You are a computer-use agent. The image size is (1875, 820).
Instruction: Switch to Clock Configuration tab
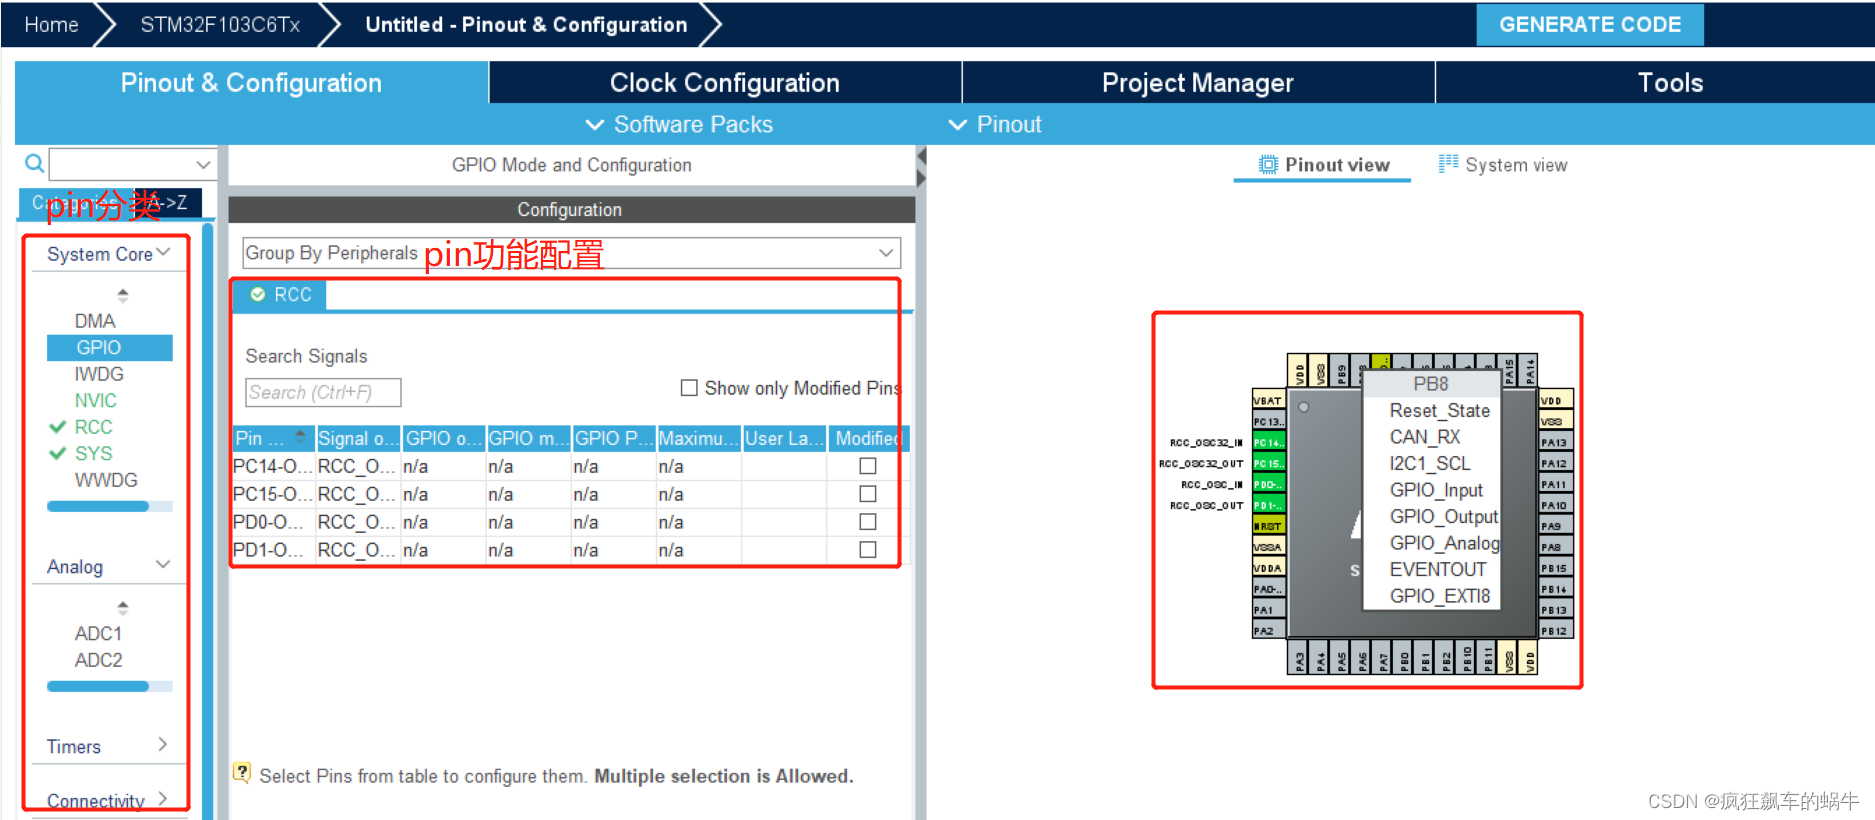[725, 83]
